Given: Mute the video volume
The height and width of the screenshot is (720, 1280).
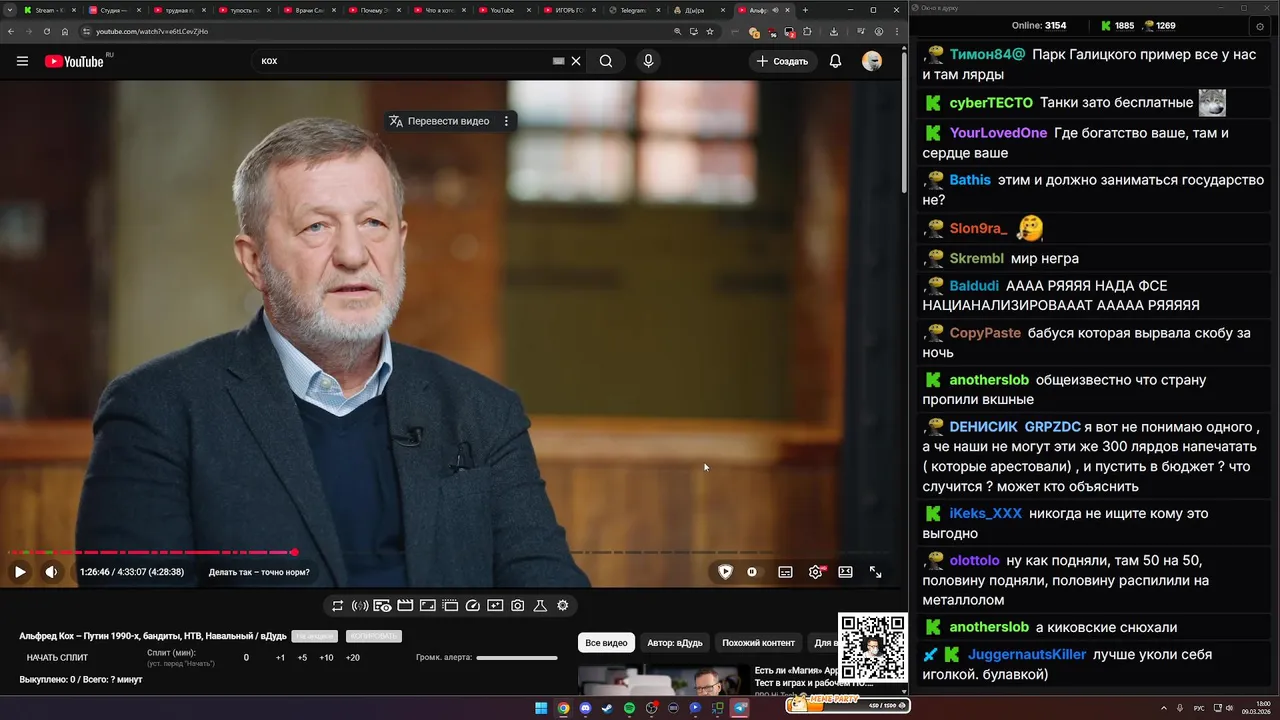Looking at the screenshot, I should coord(51,572).
